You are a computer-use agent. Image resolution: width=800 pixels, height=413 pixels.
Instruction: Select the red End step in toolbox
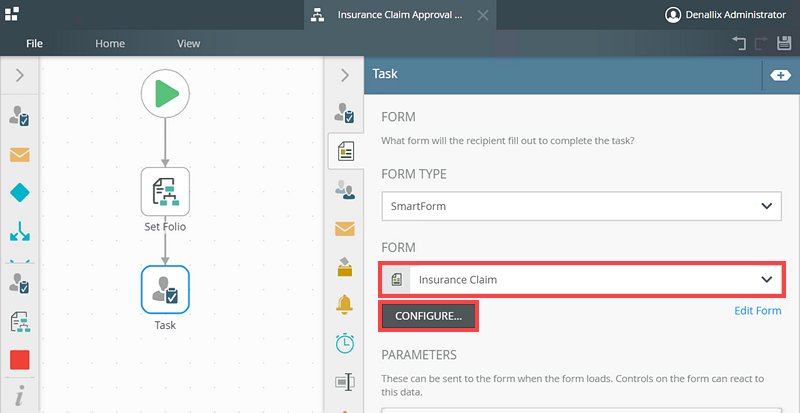(x=19, y=360)
